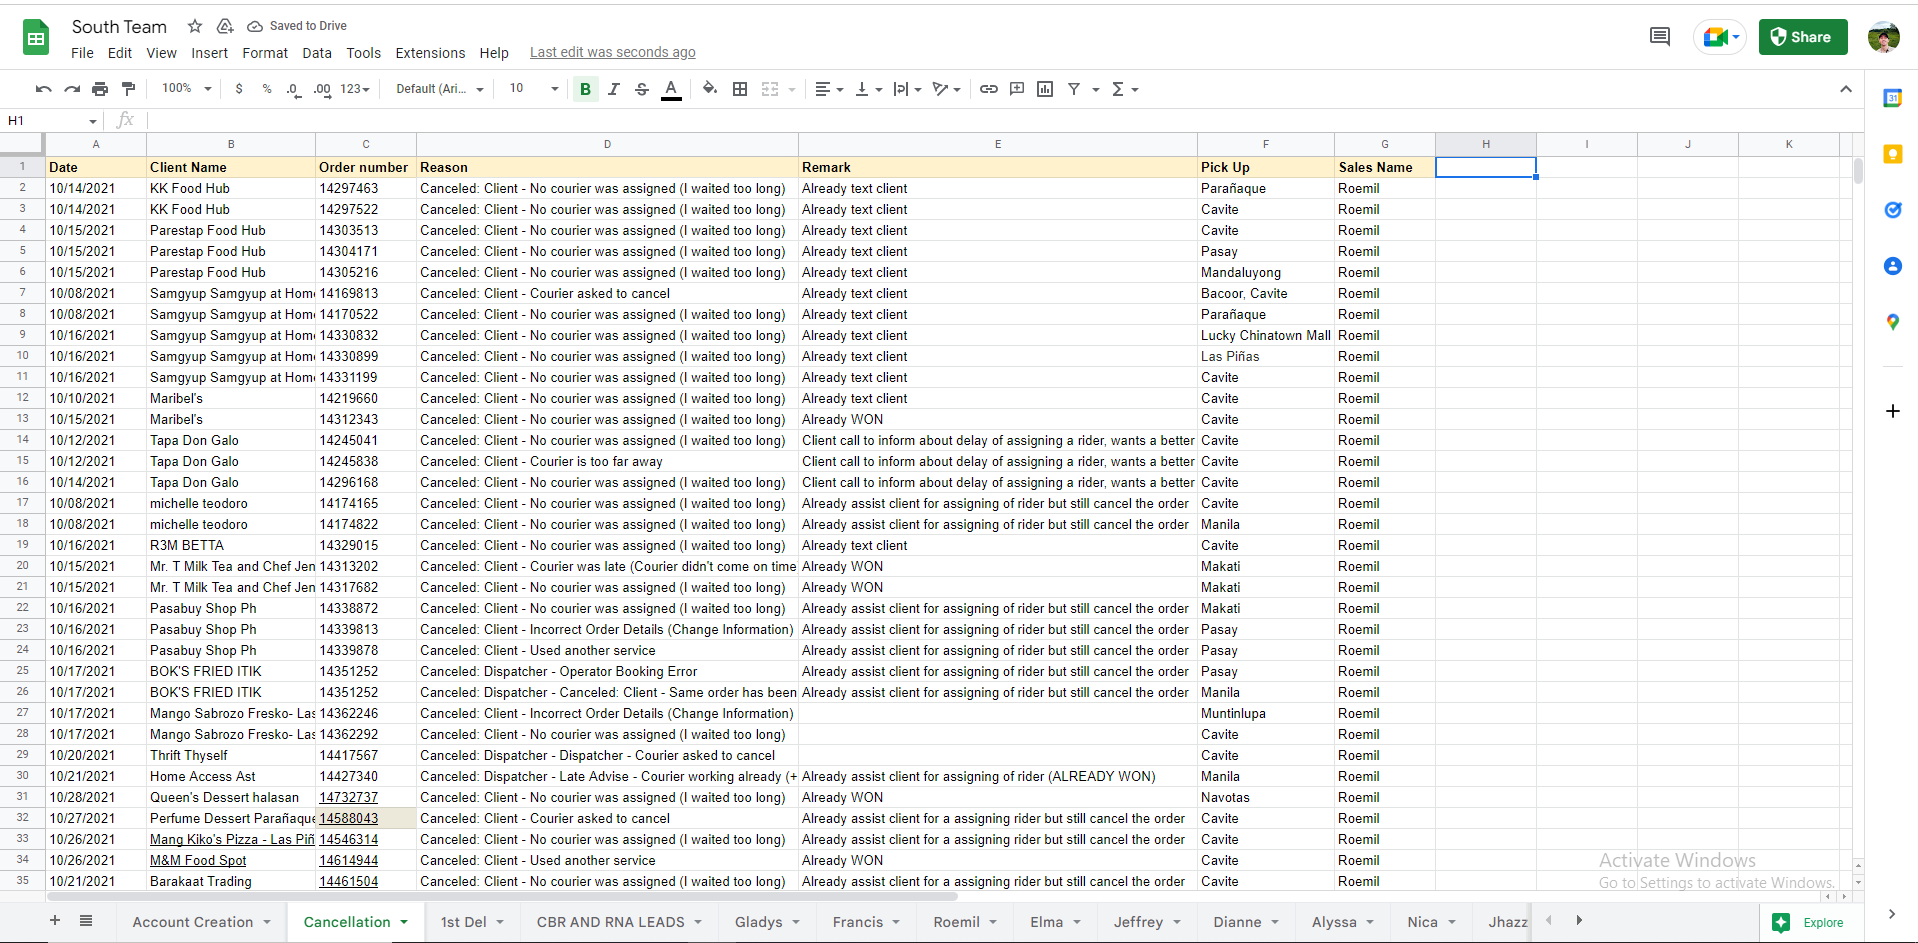
Task: Open Google Maps side panel
Action: pyautogui.click(x=1892, y=322)
